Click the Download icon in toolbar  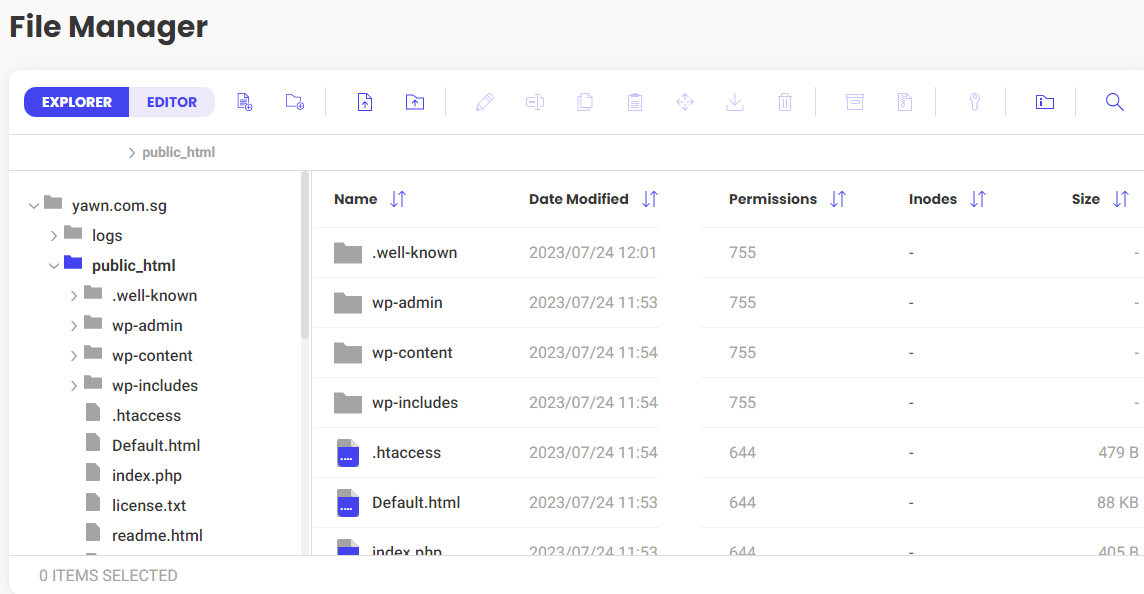pos(735,102)
